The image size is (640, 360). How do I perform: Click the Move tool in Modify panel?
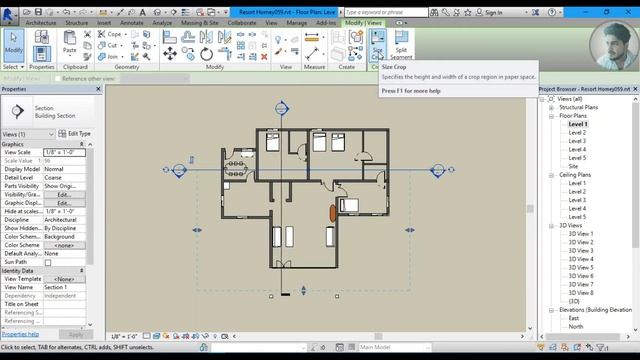tap(170, 54)
